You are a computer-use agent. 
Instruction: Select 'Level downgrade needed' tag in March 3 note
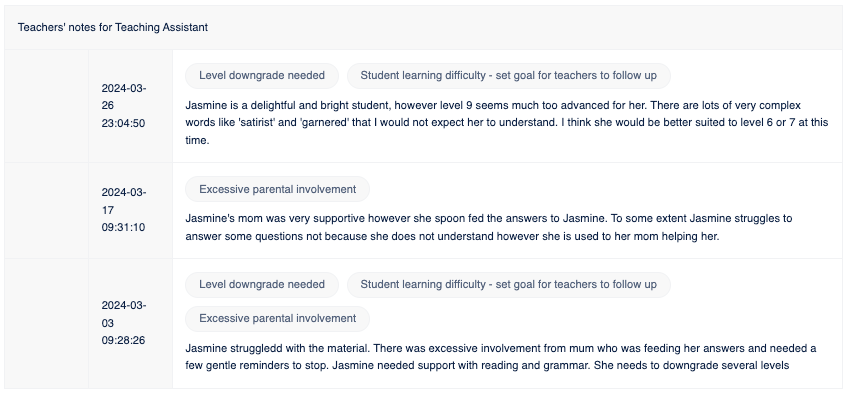point(262,284)
